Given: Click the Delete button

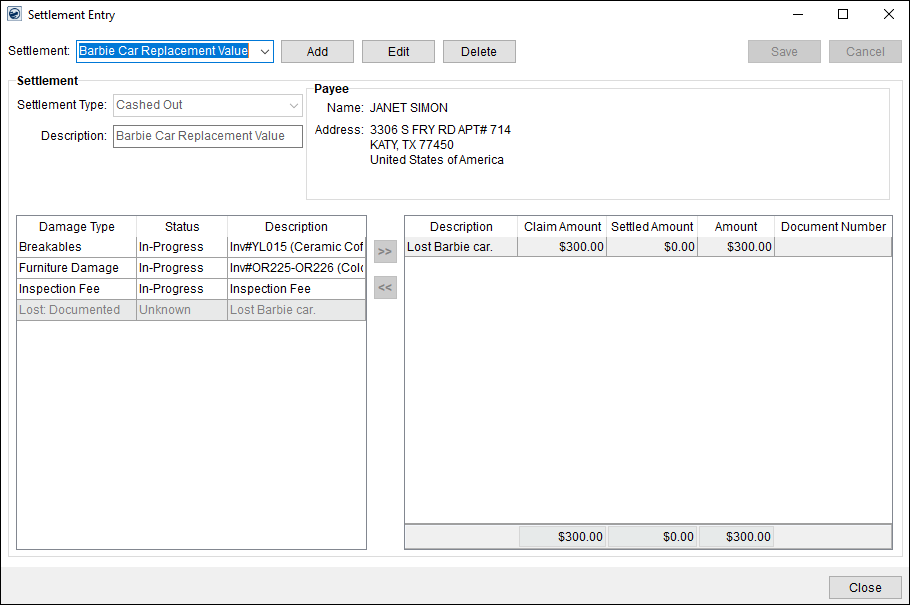Looking at the screenshot, I should 479,51.
